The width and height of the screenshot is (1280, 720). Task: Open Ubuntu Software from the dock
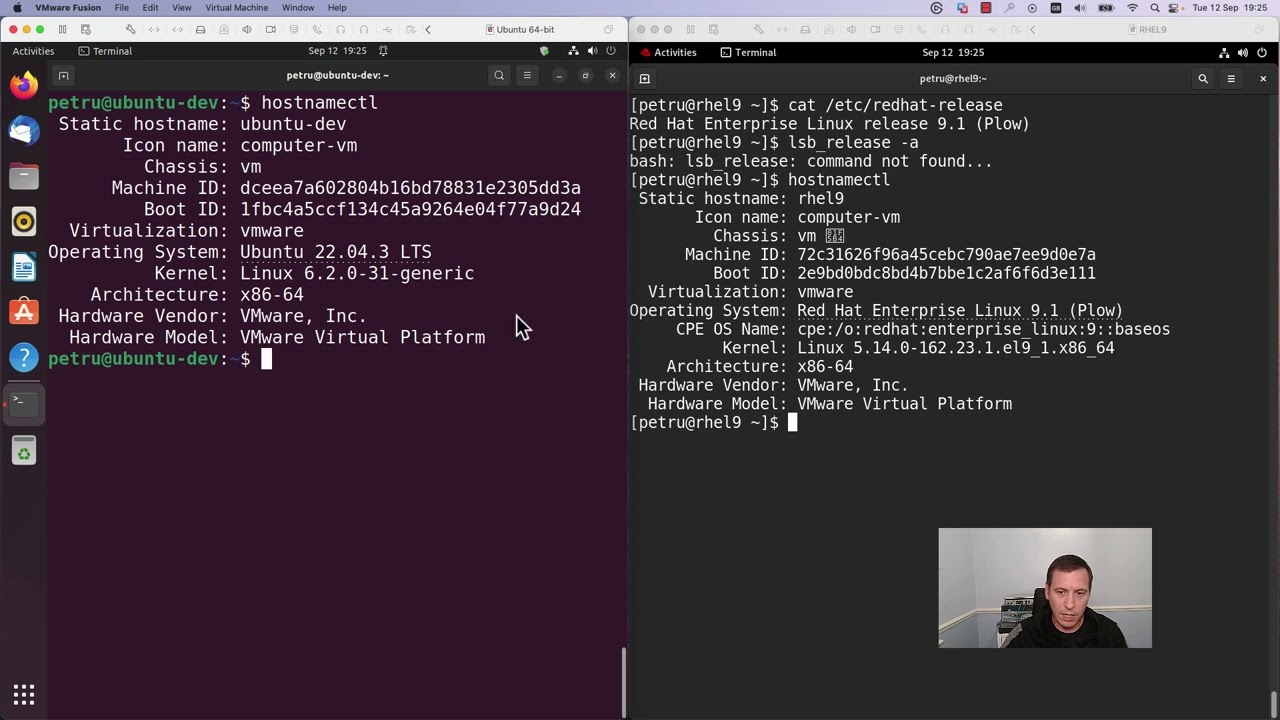point(24,312)
